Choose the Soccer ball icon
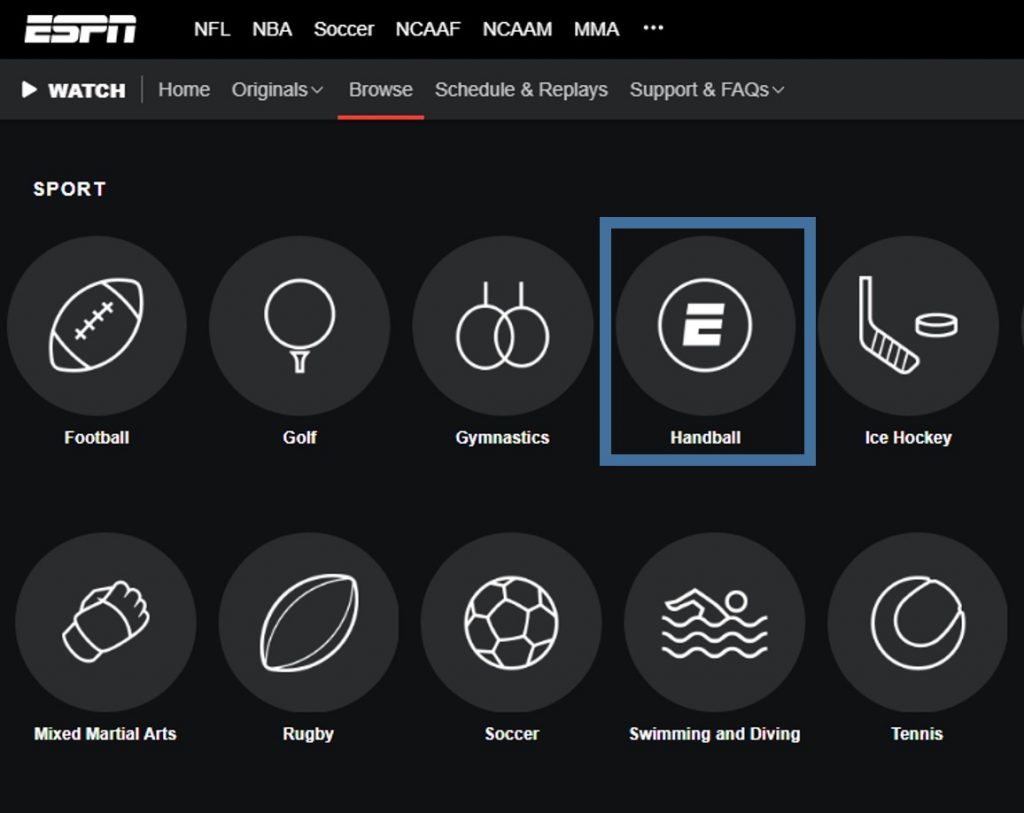 (x=511, y=622)
